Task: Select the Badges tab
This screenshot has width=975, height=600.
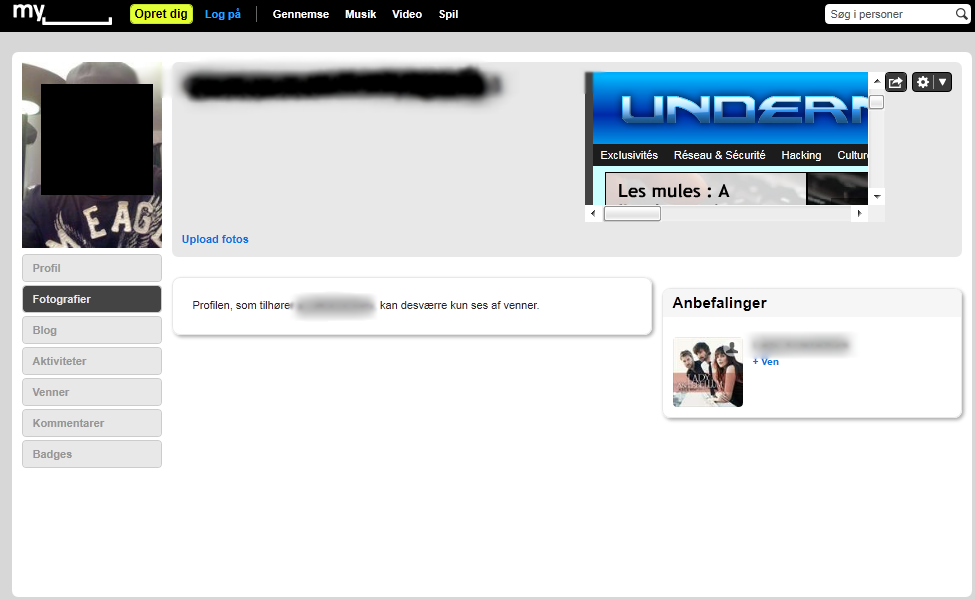Action: [92, 454]
